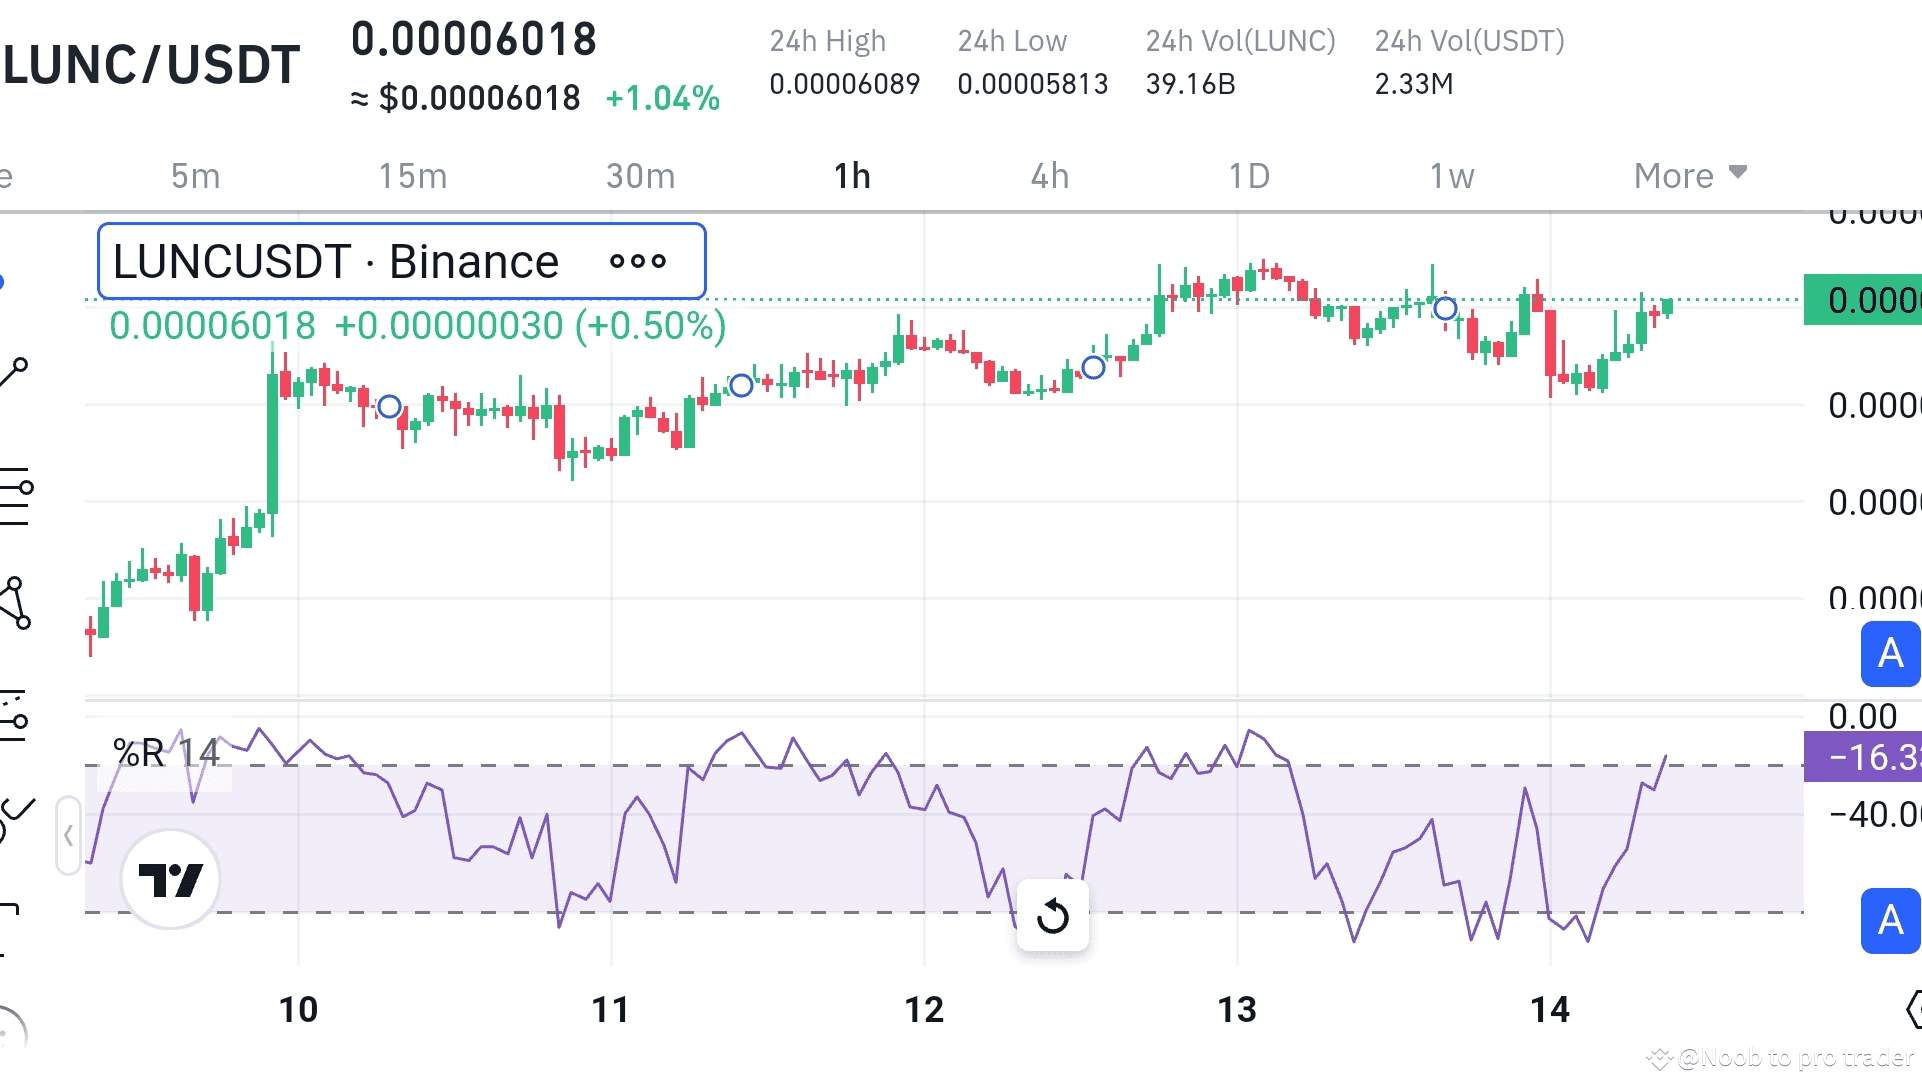Image resolution: width=1922 pixels, height=1080 pixels.
Task: Expand the More timeframes dropdown
Action: click(x=1690, y=176)
